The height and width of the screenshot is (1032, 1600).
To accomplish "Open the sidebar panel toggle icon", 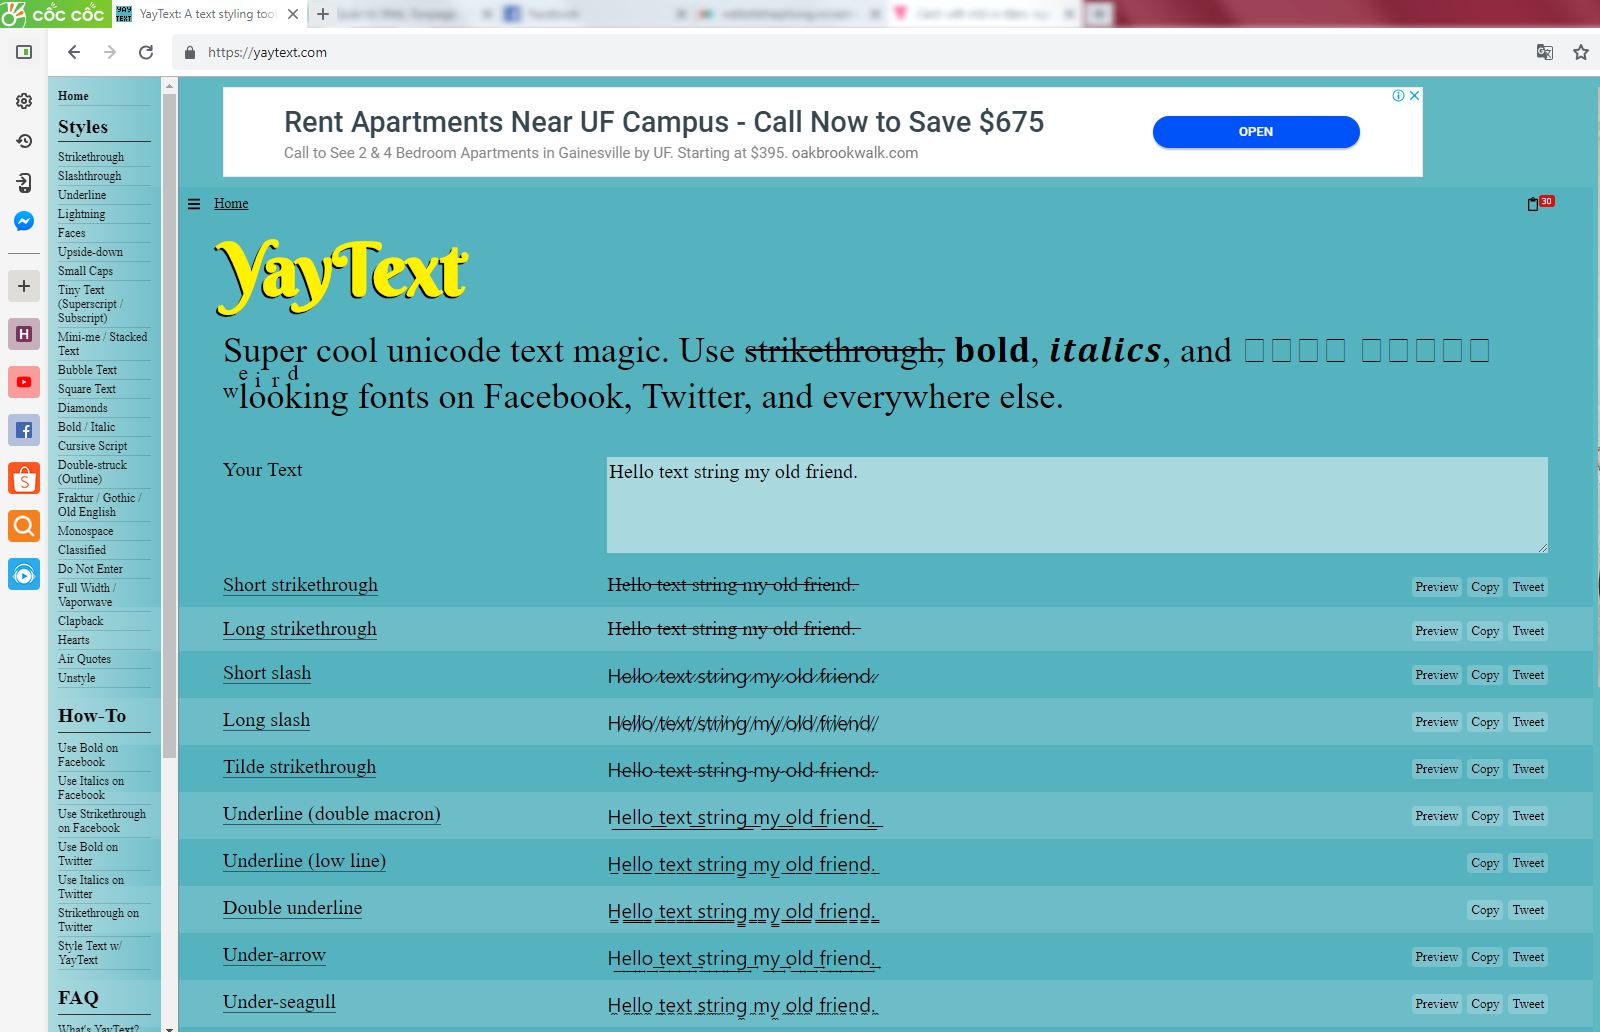I will click(24, 52).
